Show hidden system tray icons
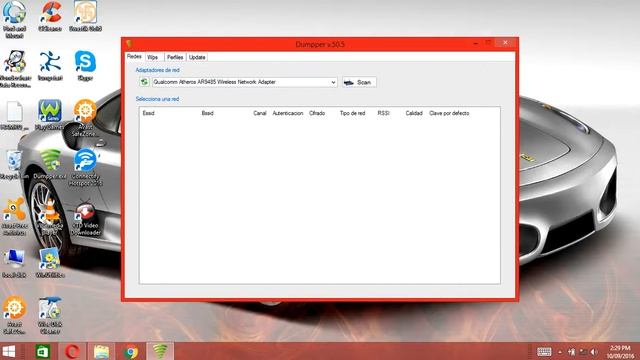 560,352
